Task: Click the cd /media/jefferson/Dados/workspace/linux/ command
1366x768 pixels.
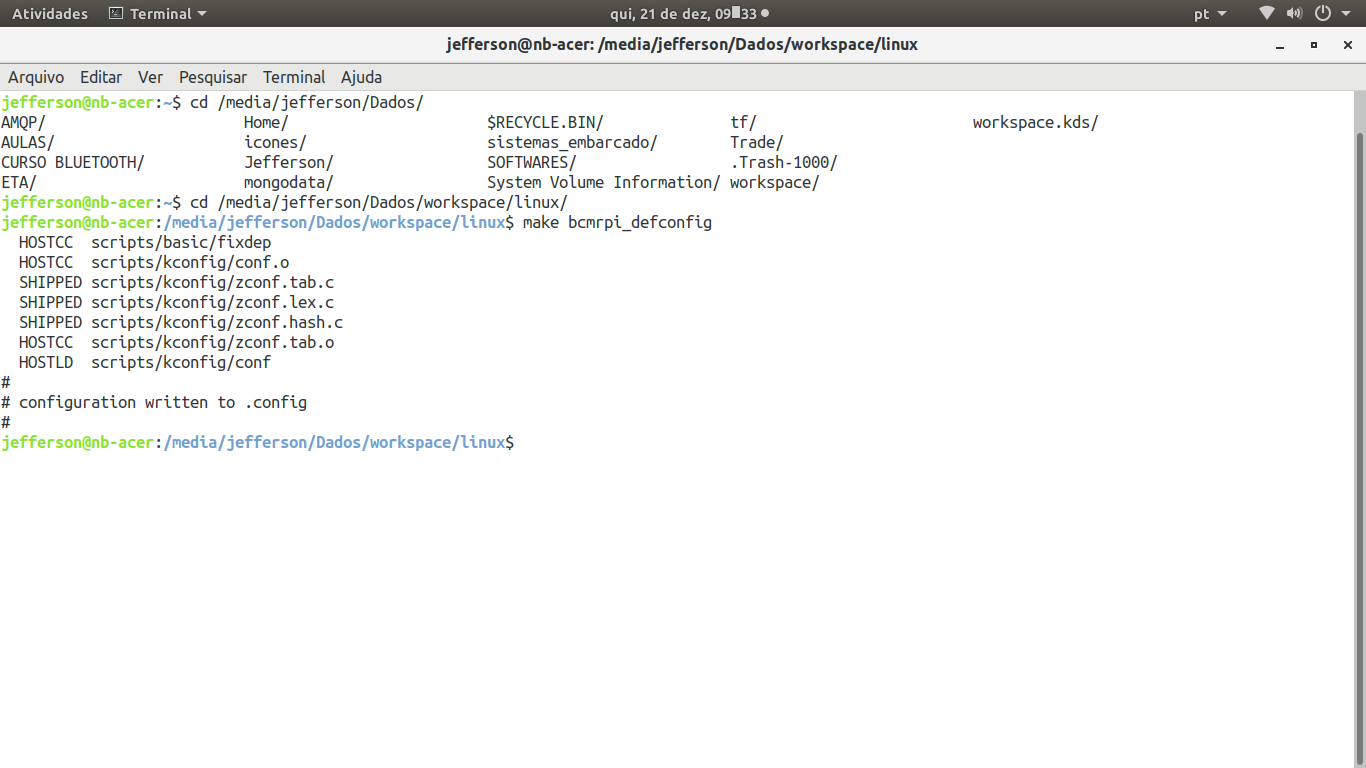Action: 379,202
